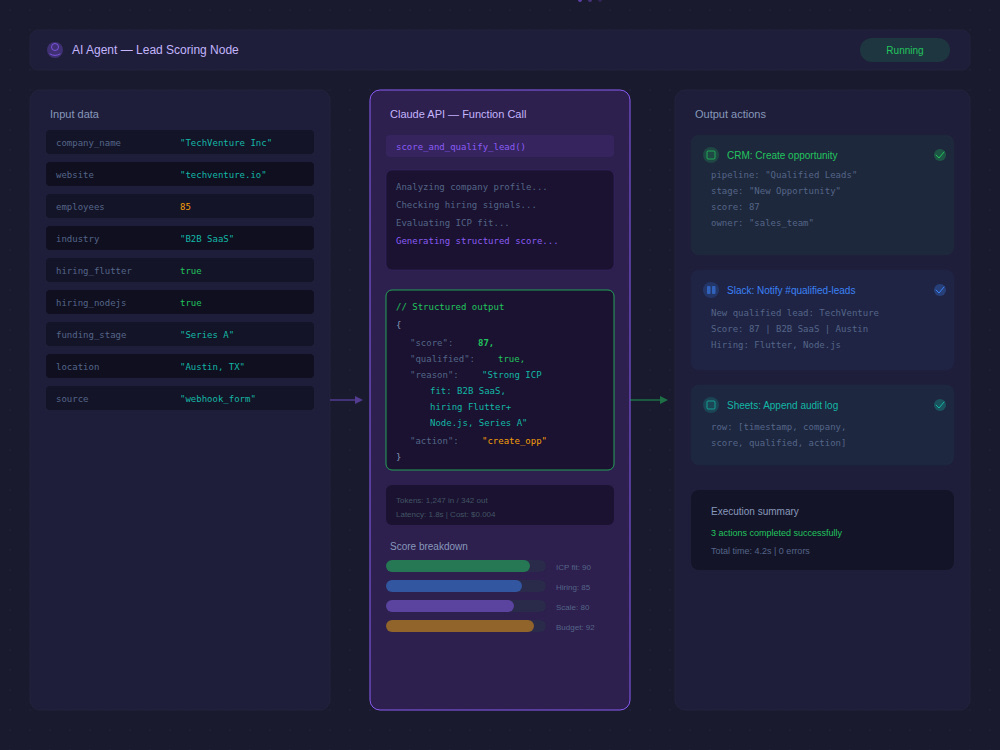Click the teal checkmark on Sheets card
The width and height of the screenshot is (1000, 750).
point(939,405)
